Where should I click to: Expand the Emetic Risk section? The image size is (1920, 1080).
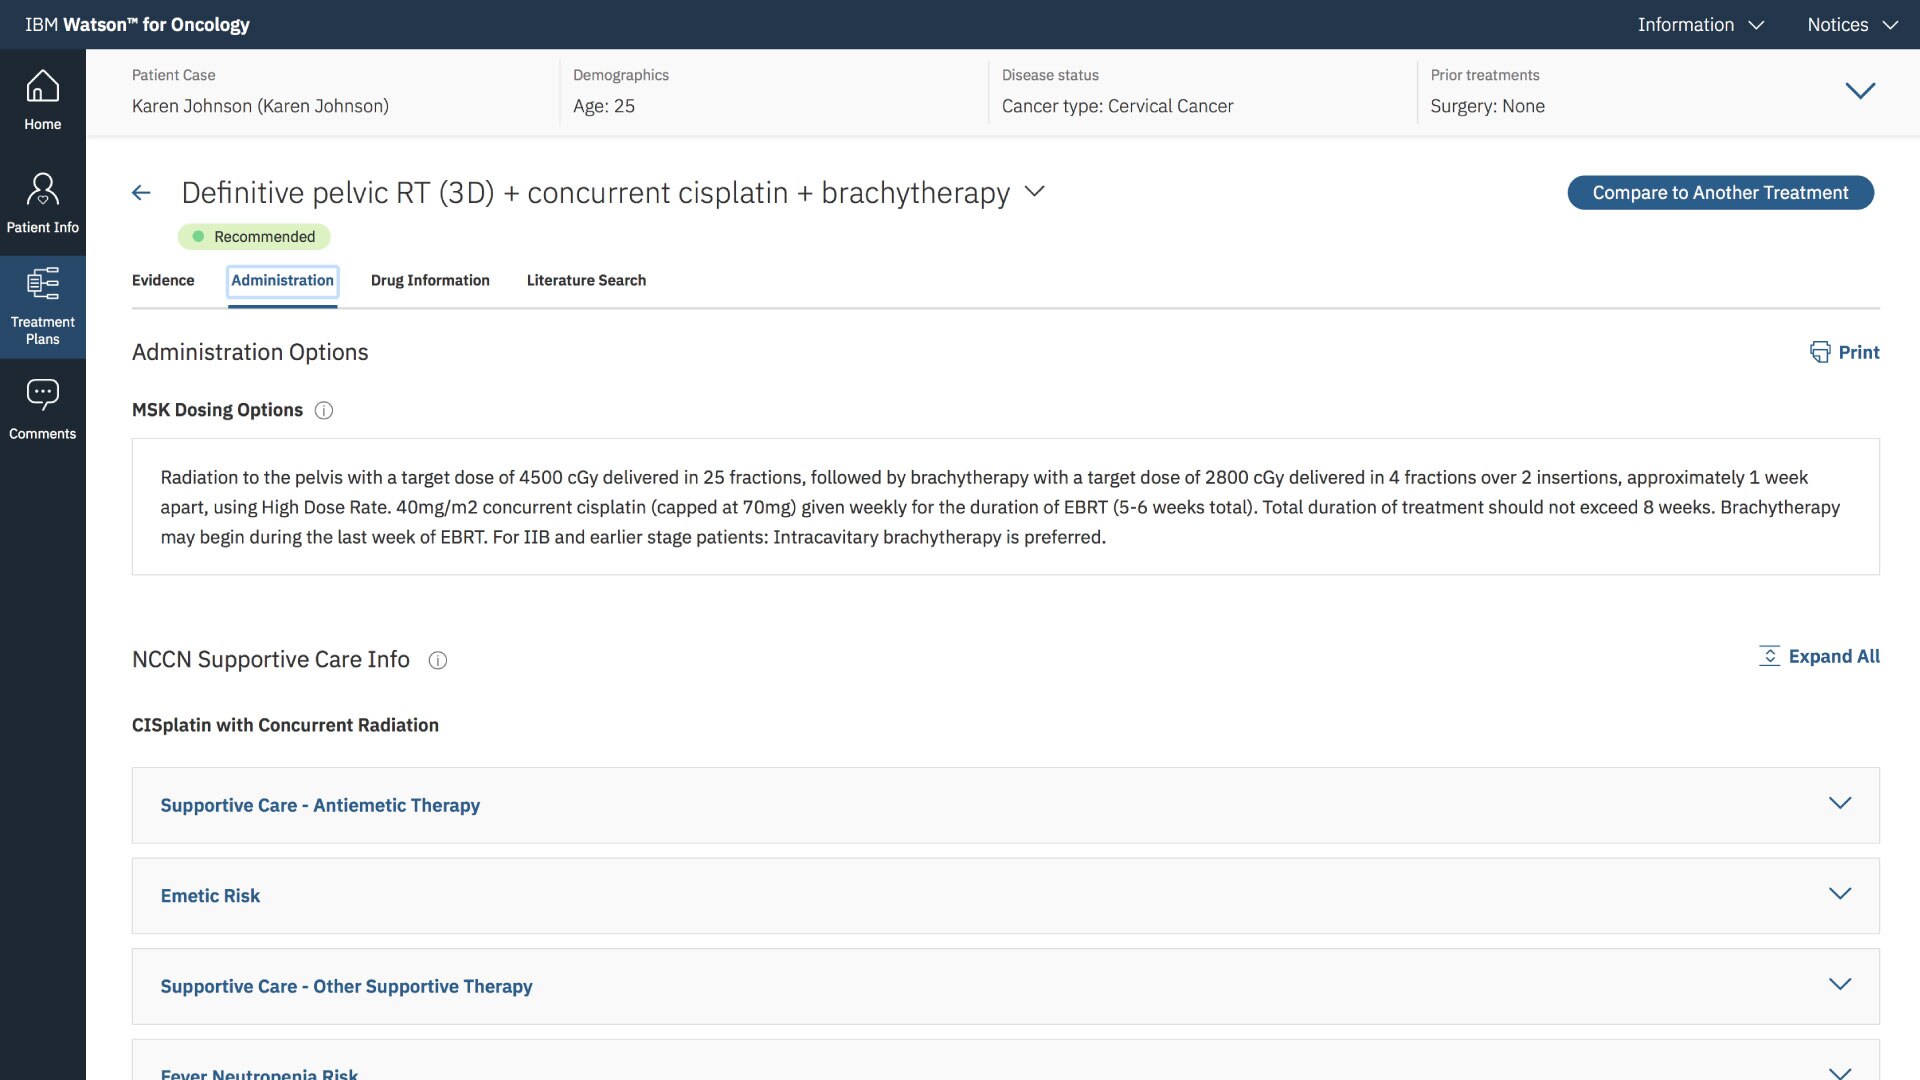(x=1839, y=895)
